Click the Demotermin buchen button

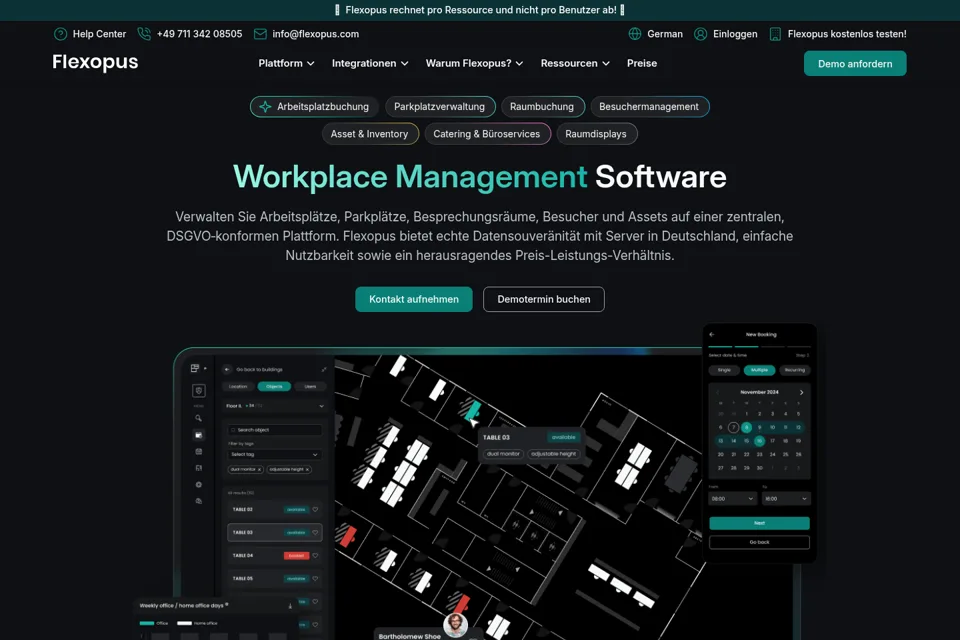coord(544,299)
